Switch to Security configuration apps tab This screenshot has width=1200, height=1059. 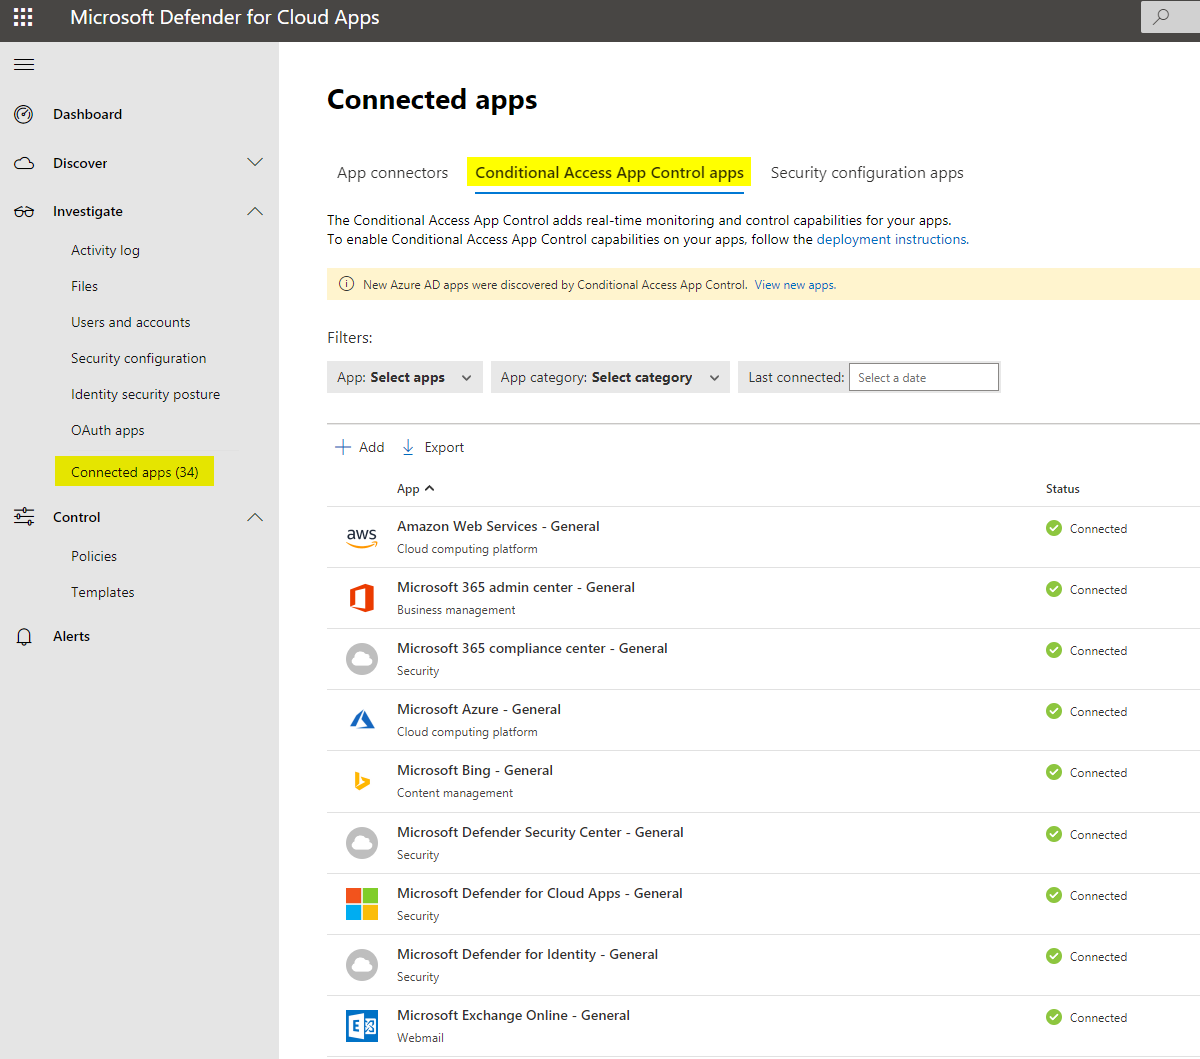click(866, 173)
